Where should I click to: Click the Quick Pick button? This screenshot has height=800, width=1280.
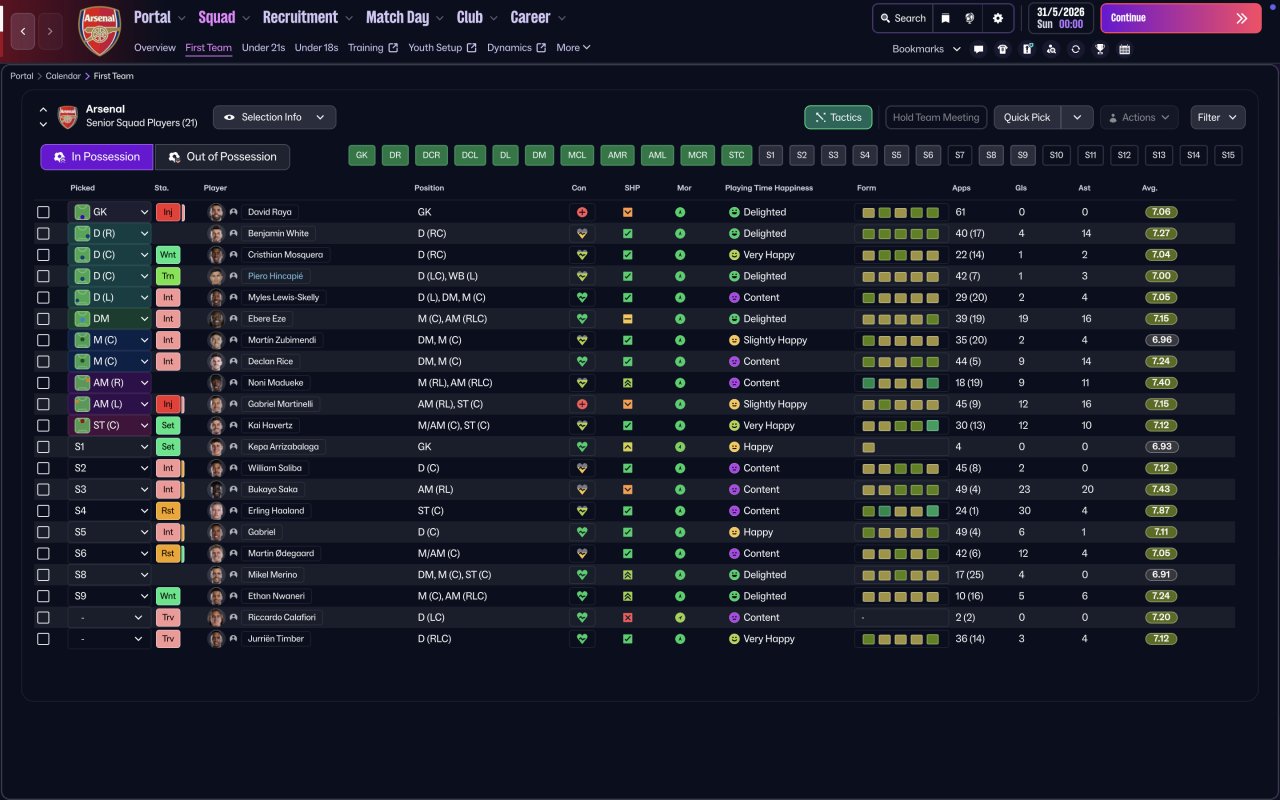(x=1027, y=117)
